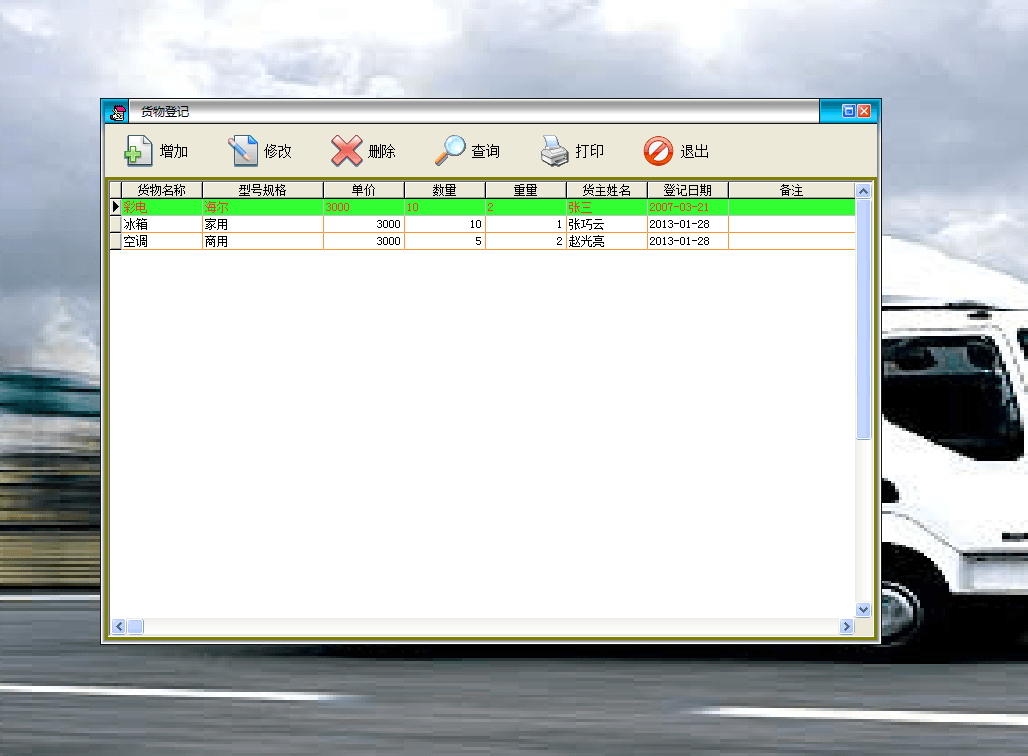Click the date cell 2007-03-21
Image resolution: width=1028 pixels, height=756 pixels.
[x=688, y=207]
